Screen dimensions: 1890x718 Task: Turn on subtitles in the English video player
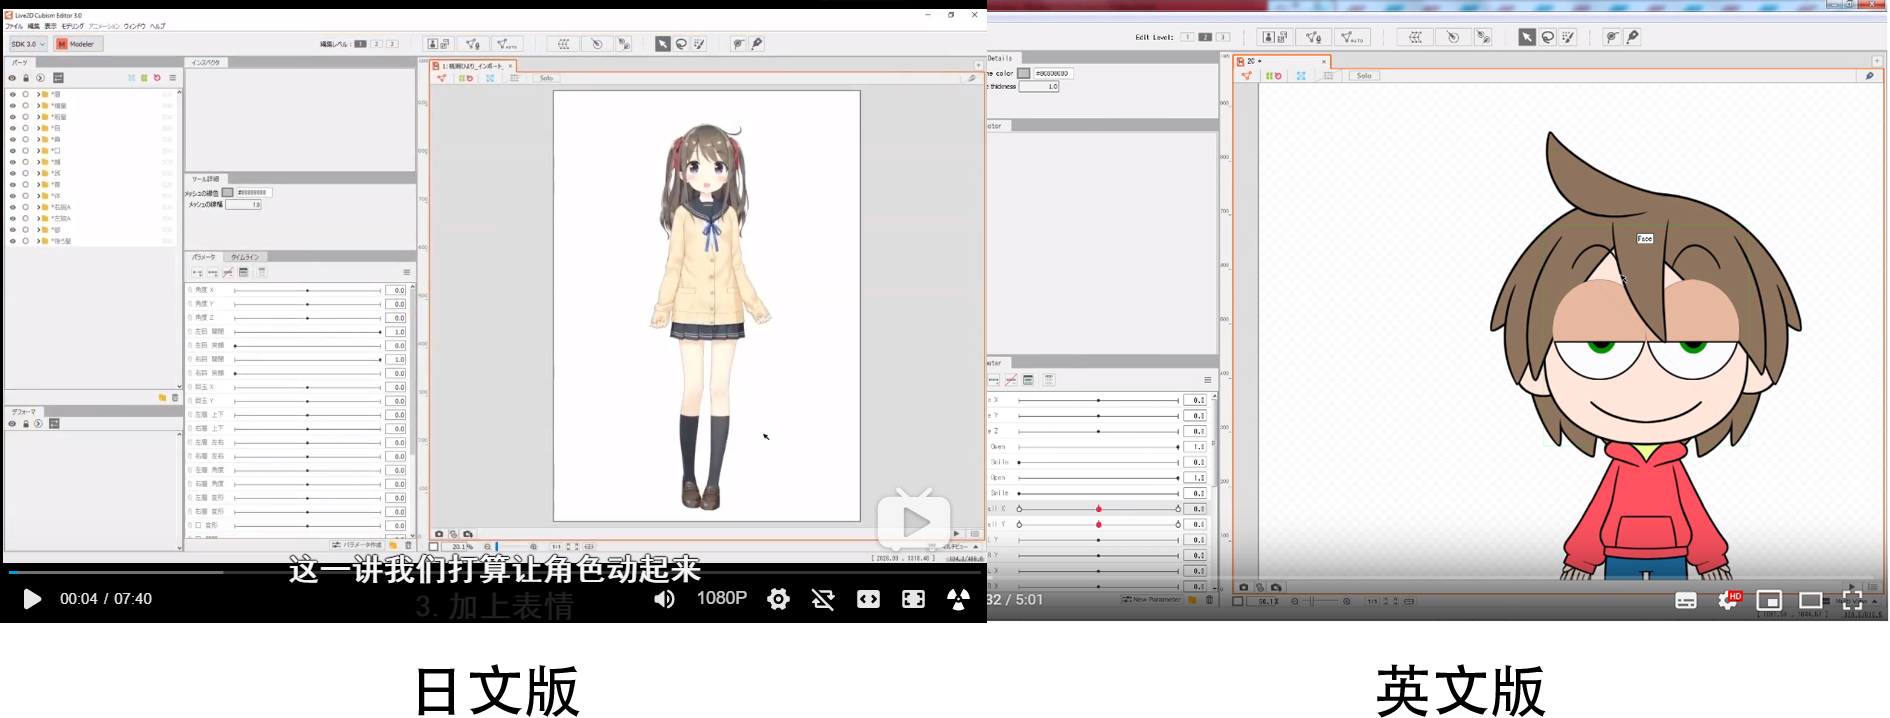click(1686, 601)
